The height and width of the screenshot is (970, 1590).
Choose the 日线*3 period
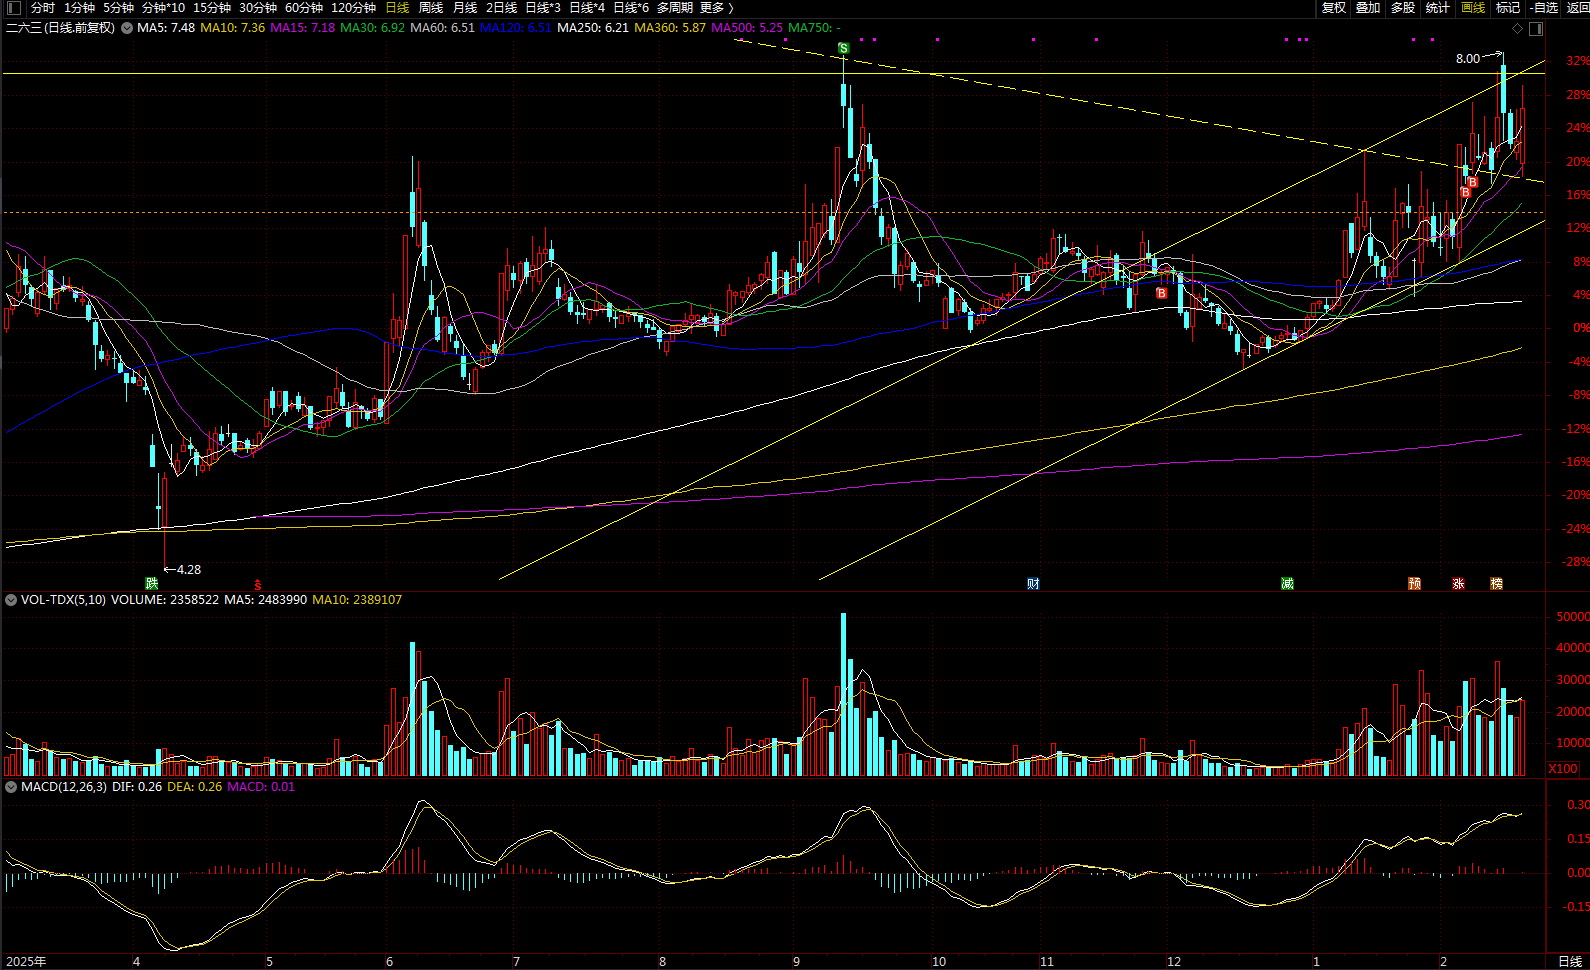click(543, 8)
